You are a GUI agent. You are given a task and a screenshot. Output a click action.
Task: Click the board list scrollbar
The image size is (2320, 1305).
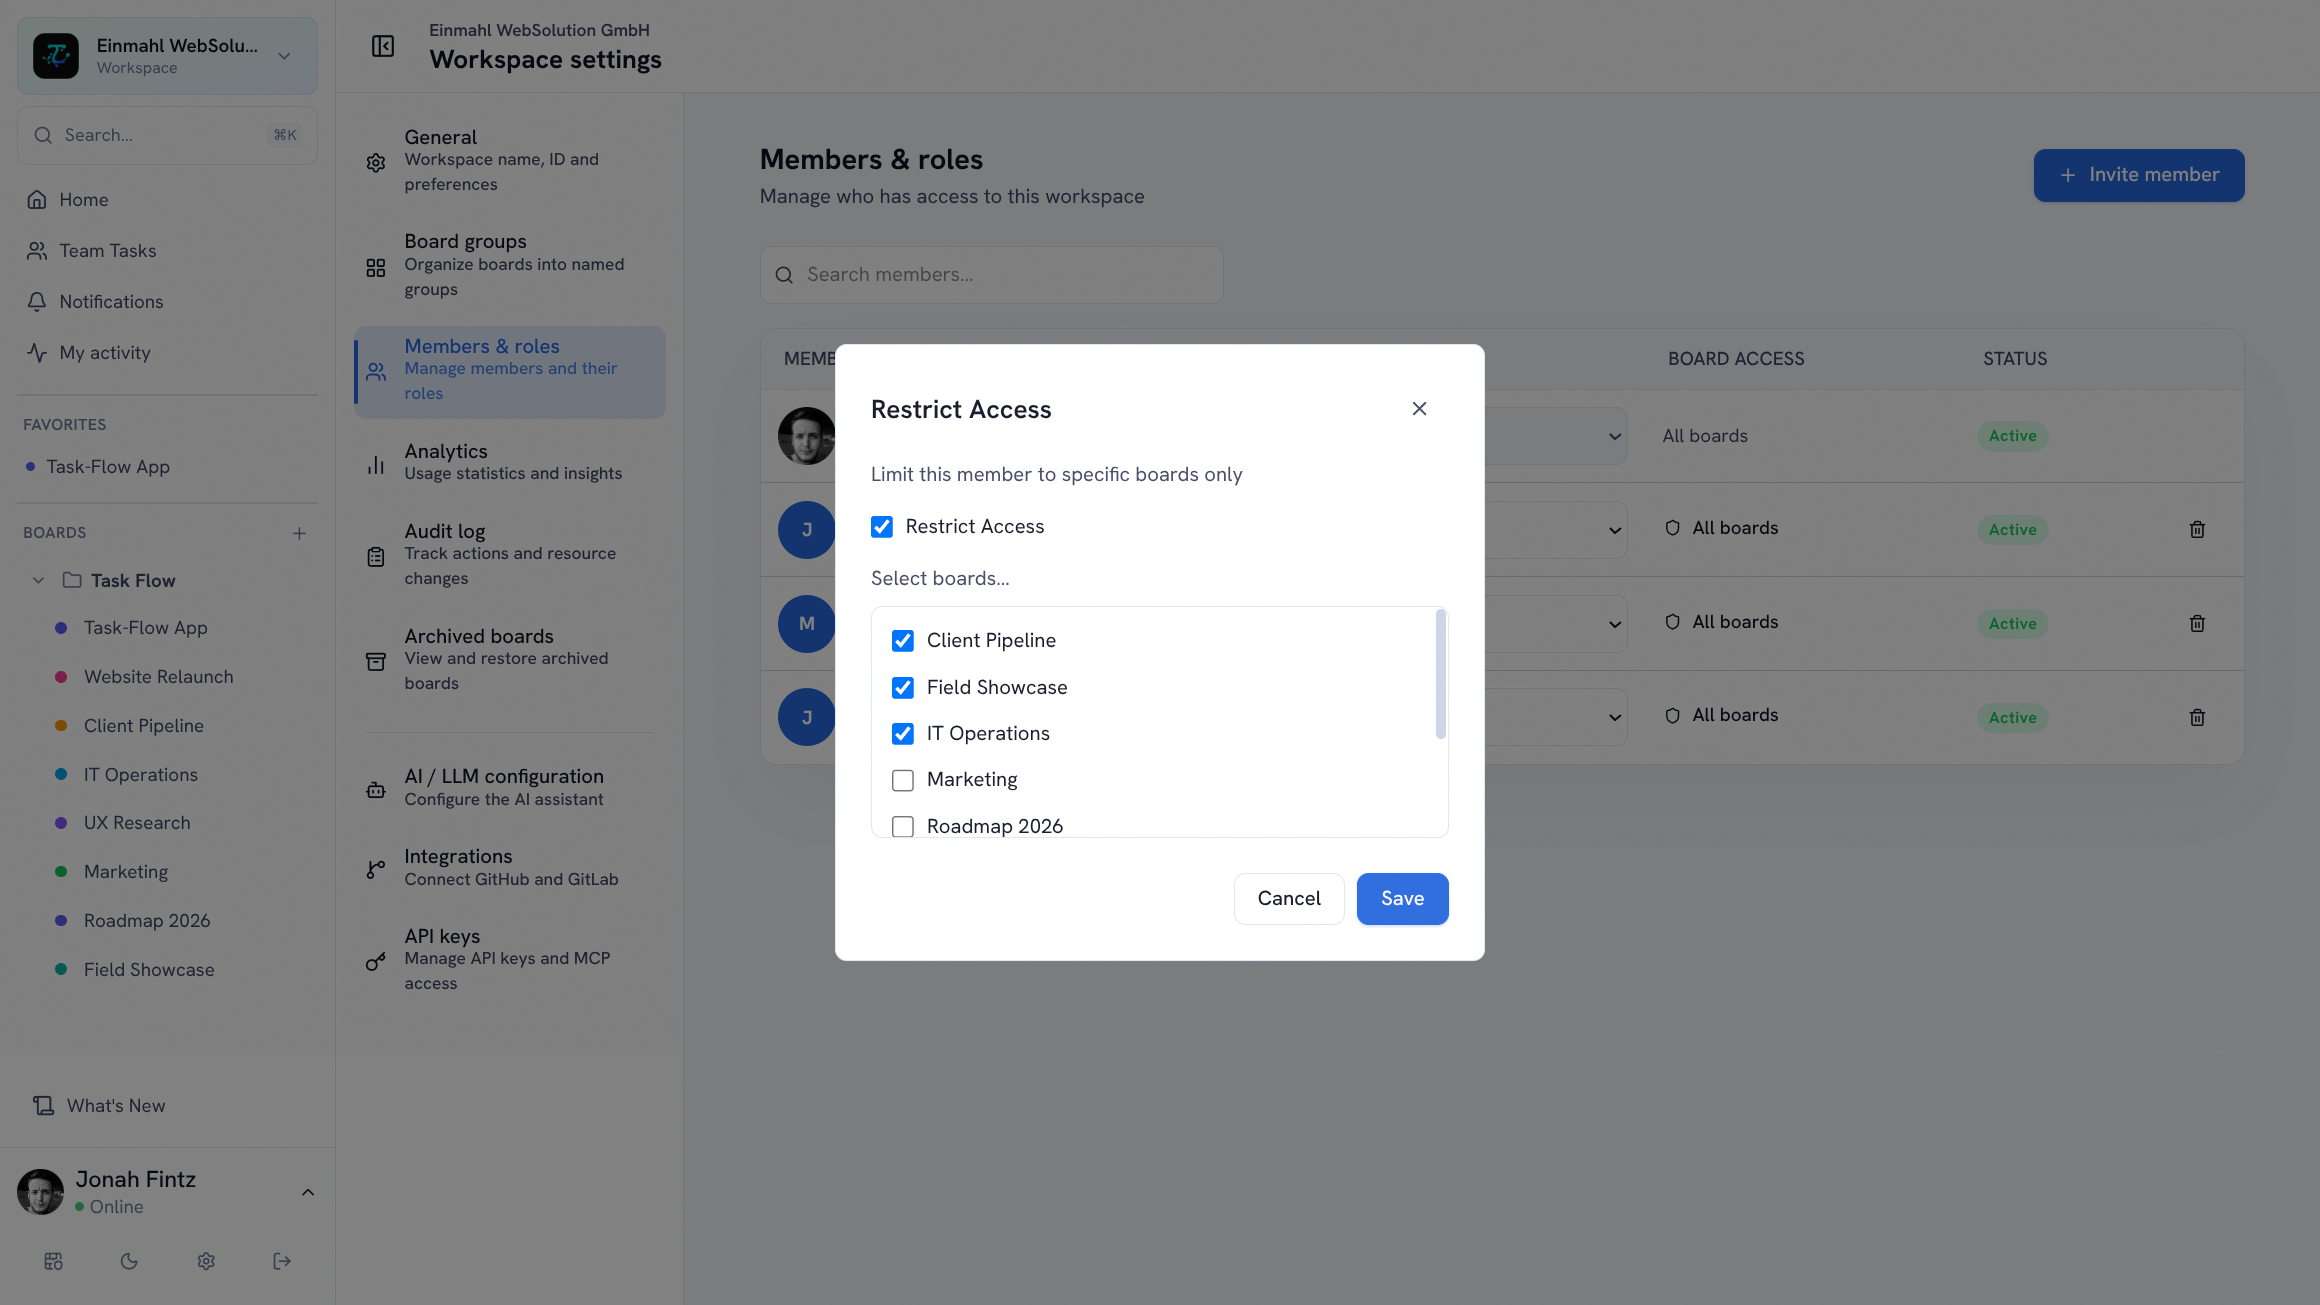coord(1440,674)
